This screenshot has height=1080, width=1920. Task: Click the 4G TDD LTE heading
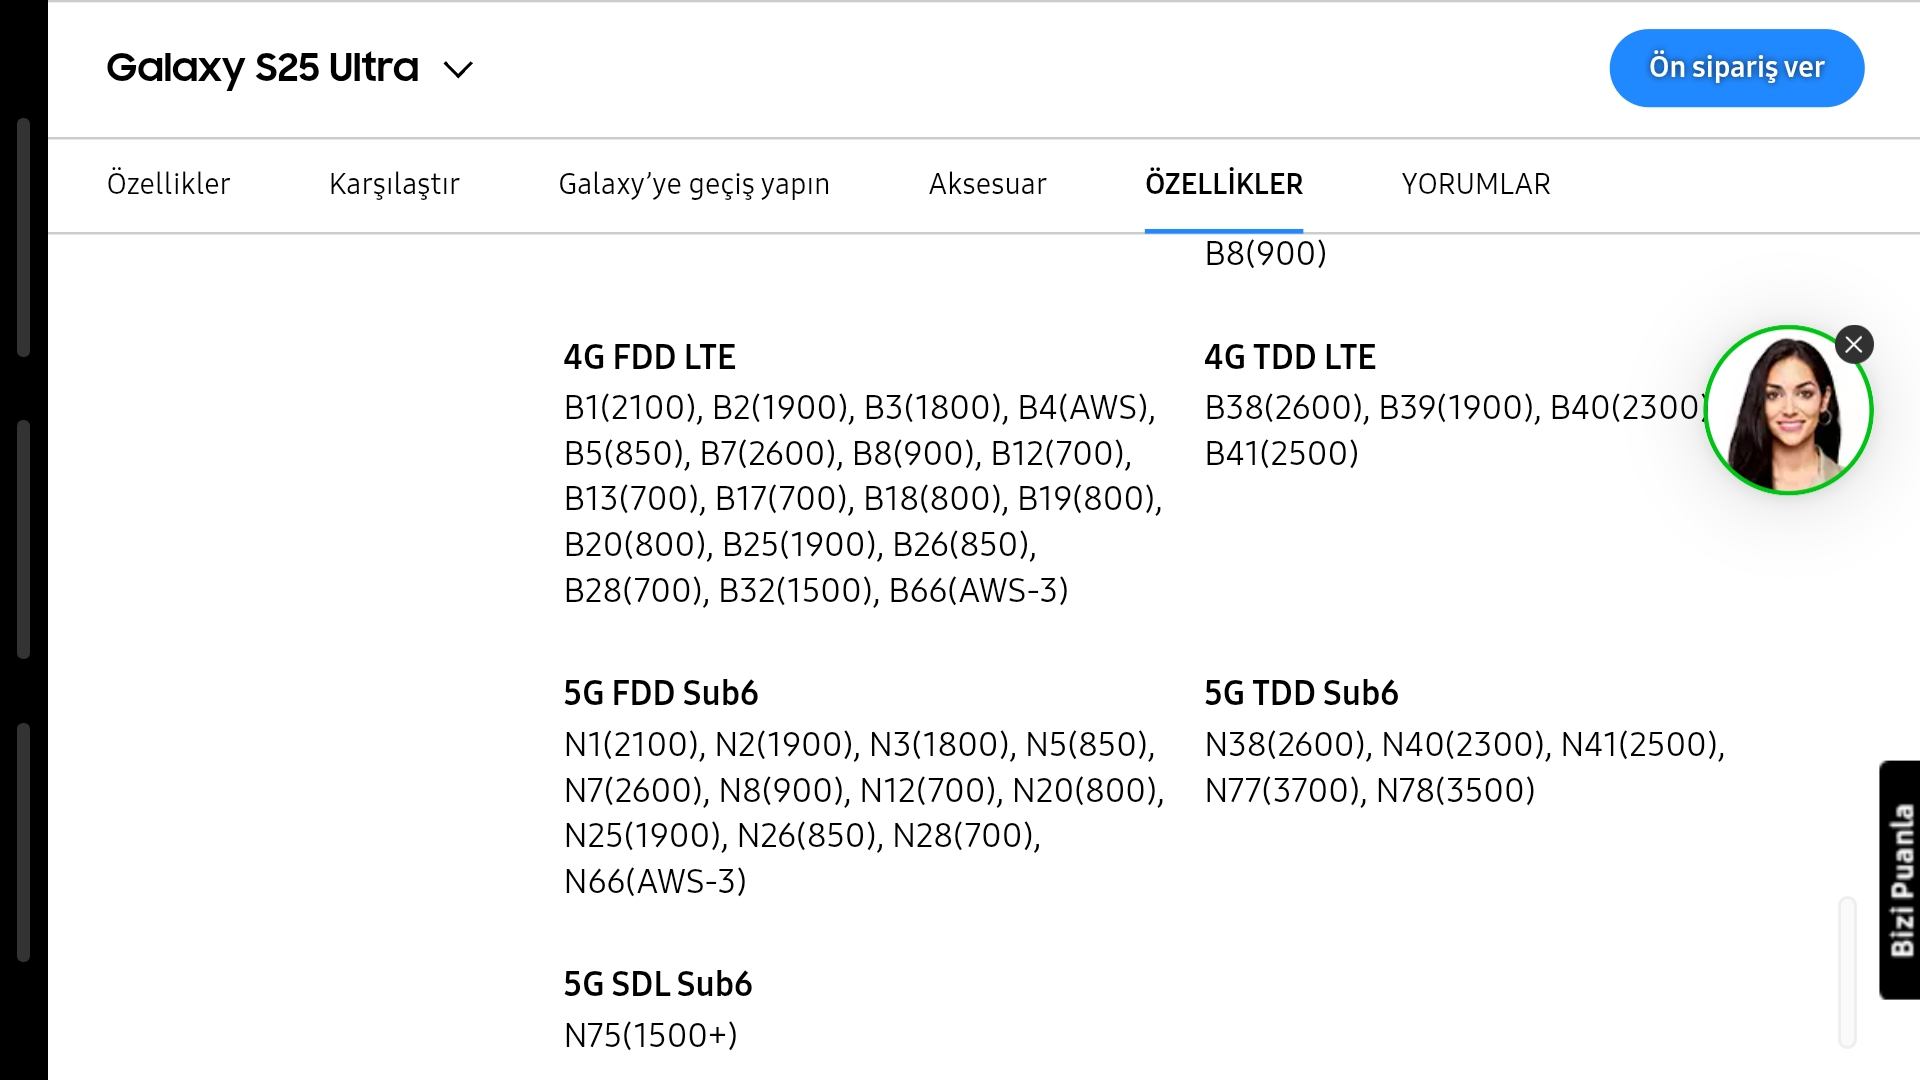coord(1290,357)
